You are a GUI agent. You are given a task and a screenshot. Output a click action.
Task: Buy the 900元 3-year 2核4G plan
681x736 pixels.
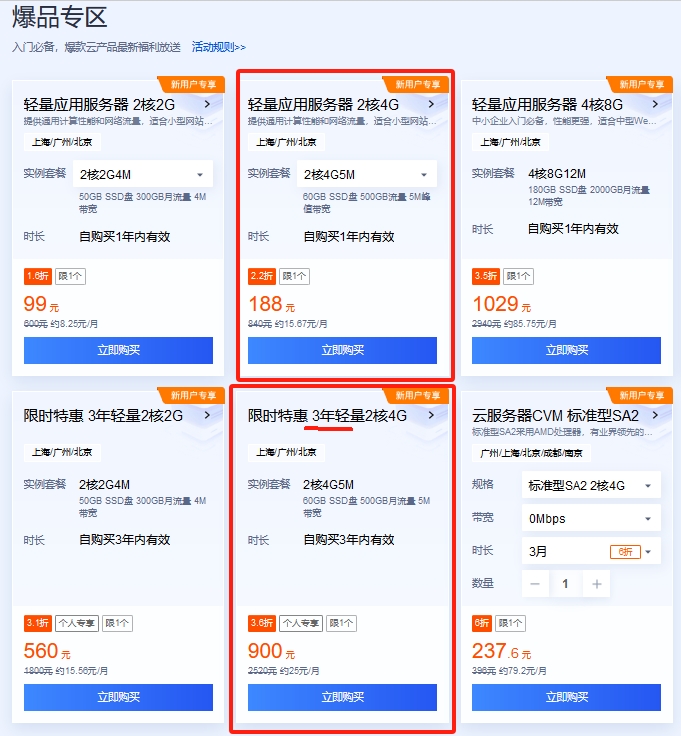pyautogui.click(x=342, y=697)
